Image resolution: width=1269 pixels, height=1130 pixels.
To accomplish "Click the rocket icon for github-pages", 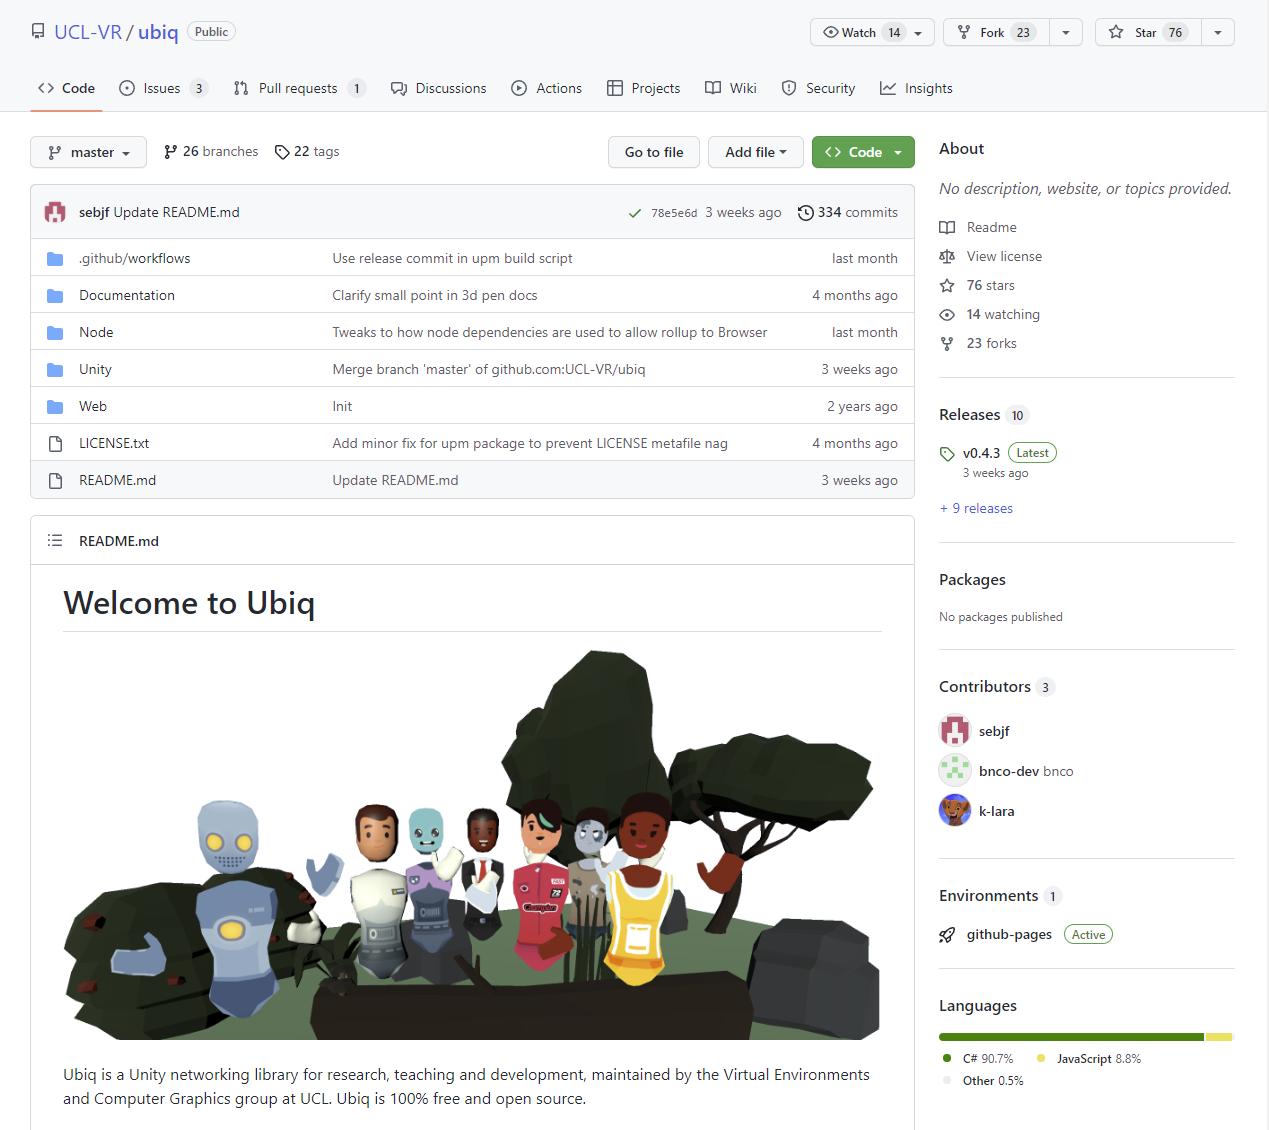I will pyautogui.click(x=947, y=935).
